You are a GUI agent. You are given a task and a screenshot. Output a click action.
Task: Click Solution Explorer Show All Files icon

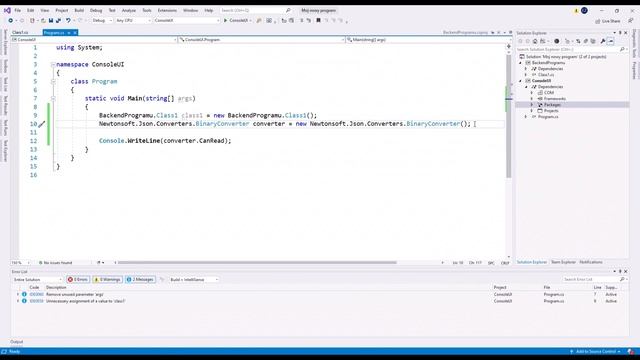(x=593, y=41)
